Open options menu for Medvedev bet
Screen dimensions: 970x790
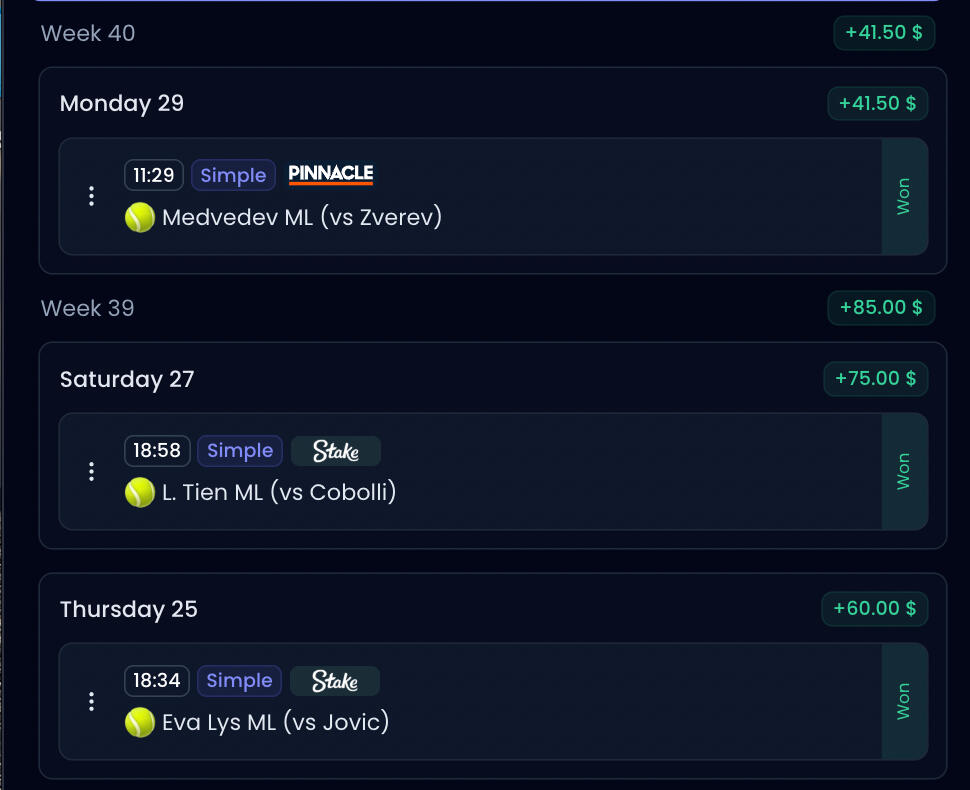click(x=92, y=196)
